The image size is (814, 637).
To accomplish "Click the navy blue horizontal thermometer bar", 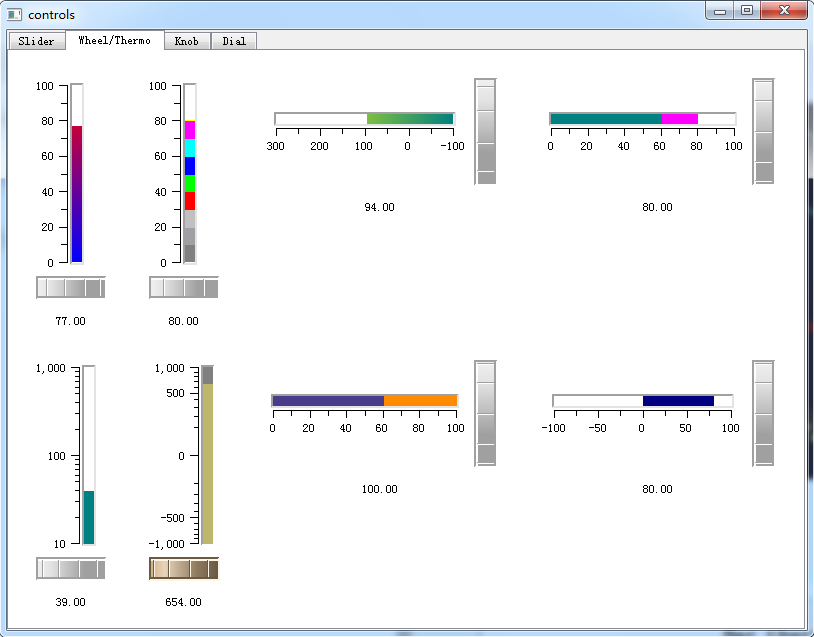I will [x=677, y=401].
